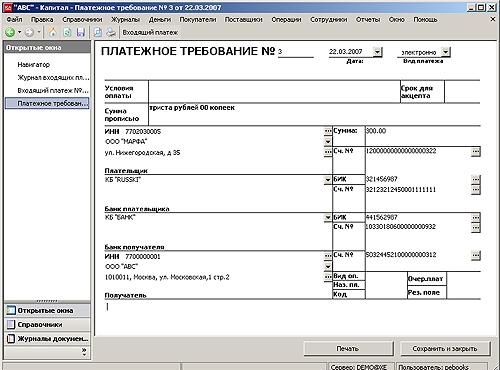
Task: Click the Save floppy disk icon
Action: 81,32
